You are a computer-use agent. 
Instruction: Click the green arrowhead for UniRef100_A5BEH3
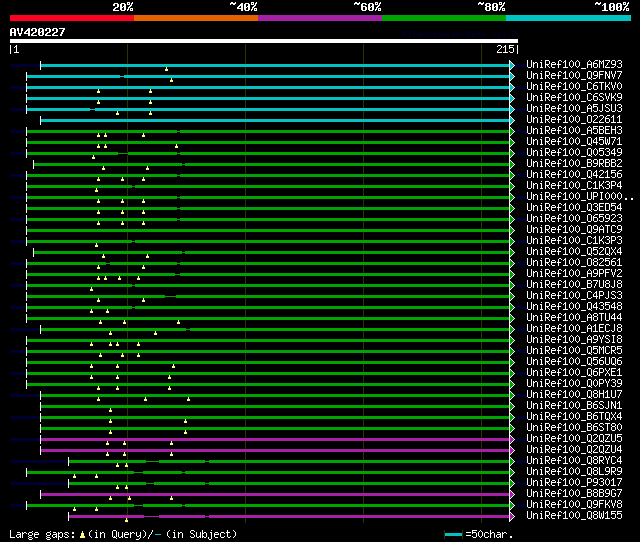click(x=513, y=131)
